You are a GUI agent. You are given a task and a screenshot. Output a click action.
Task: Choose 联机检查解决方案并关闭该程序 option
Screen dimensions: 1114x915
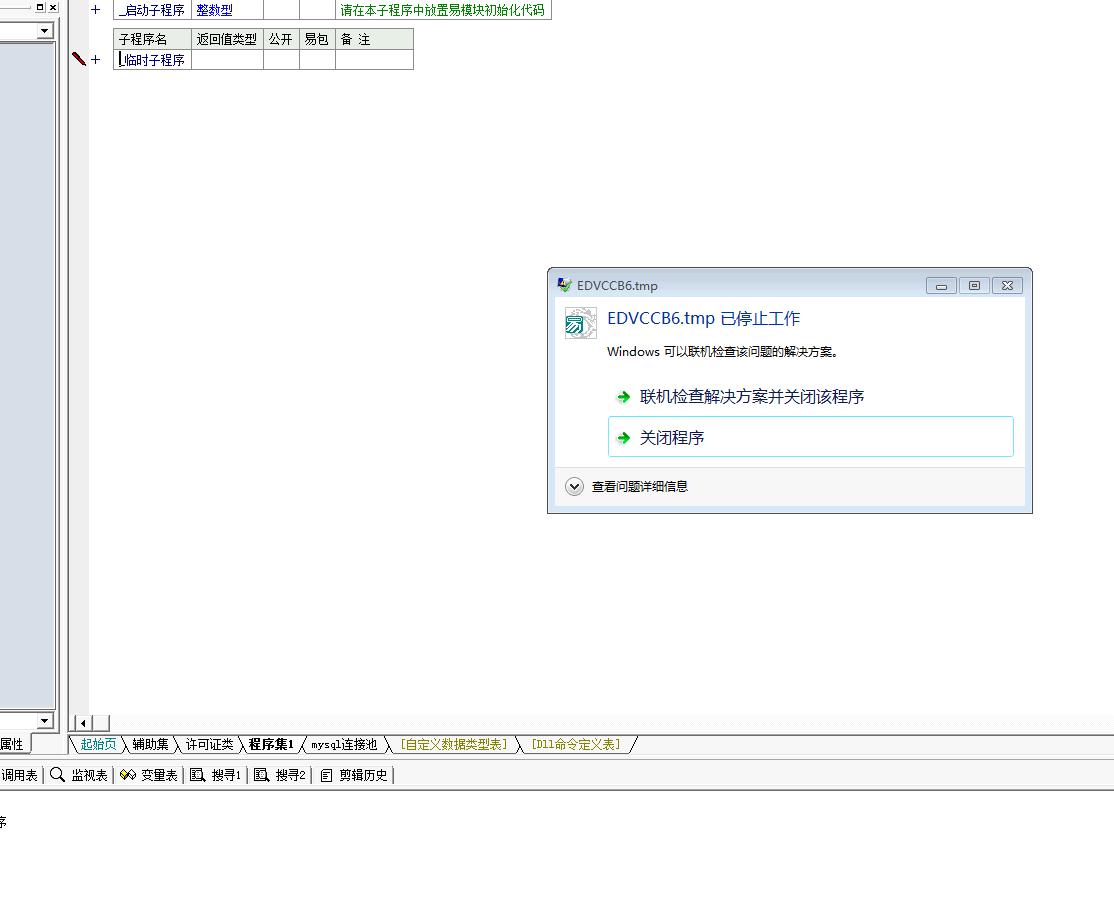pos(751,397)
